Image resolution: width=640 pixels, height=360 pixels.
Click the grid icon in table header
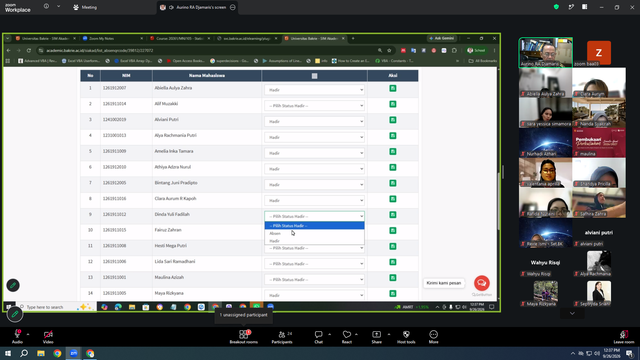point(314,76)
